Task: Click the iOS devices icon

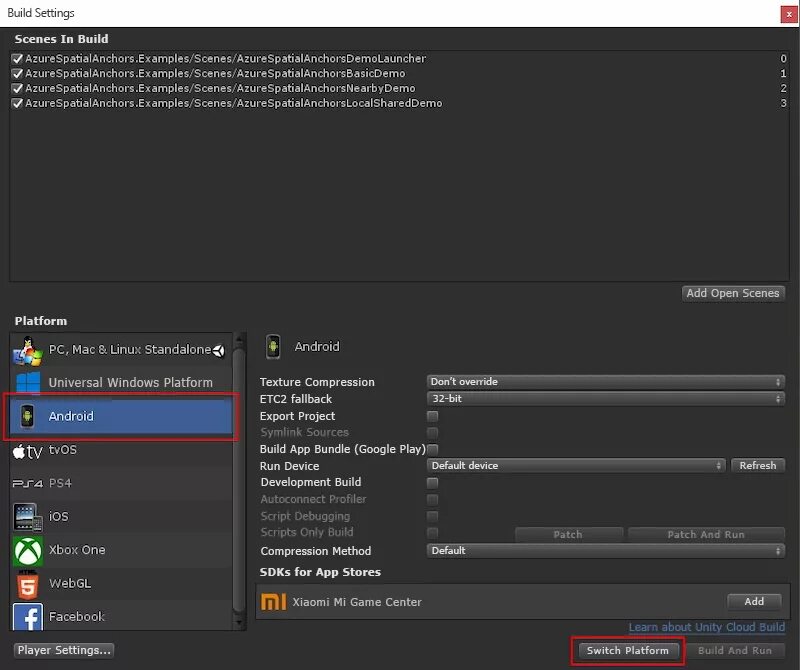Action: click(x=28, y=517)
